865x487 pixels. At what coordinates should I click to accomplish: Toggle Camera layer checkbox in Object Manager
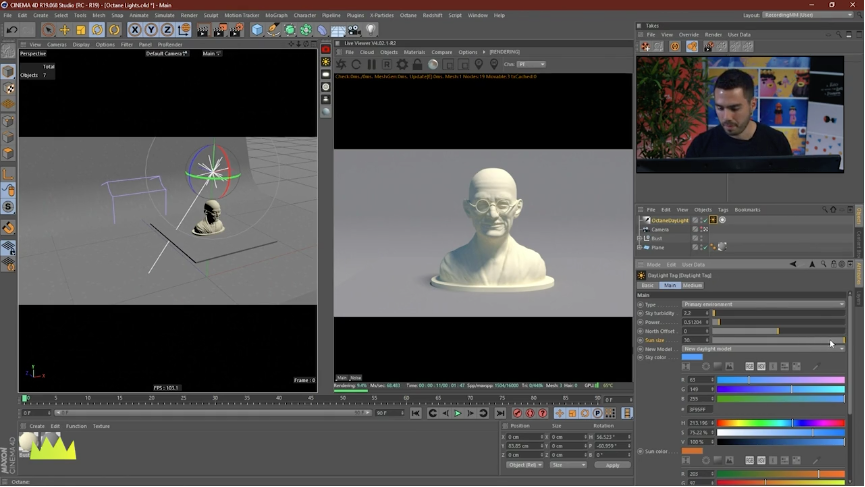pos(695,229)
